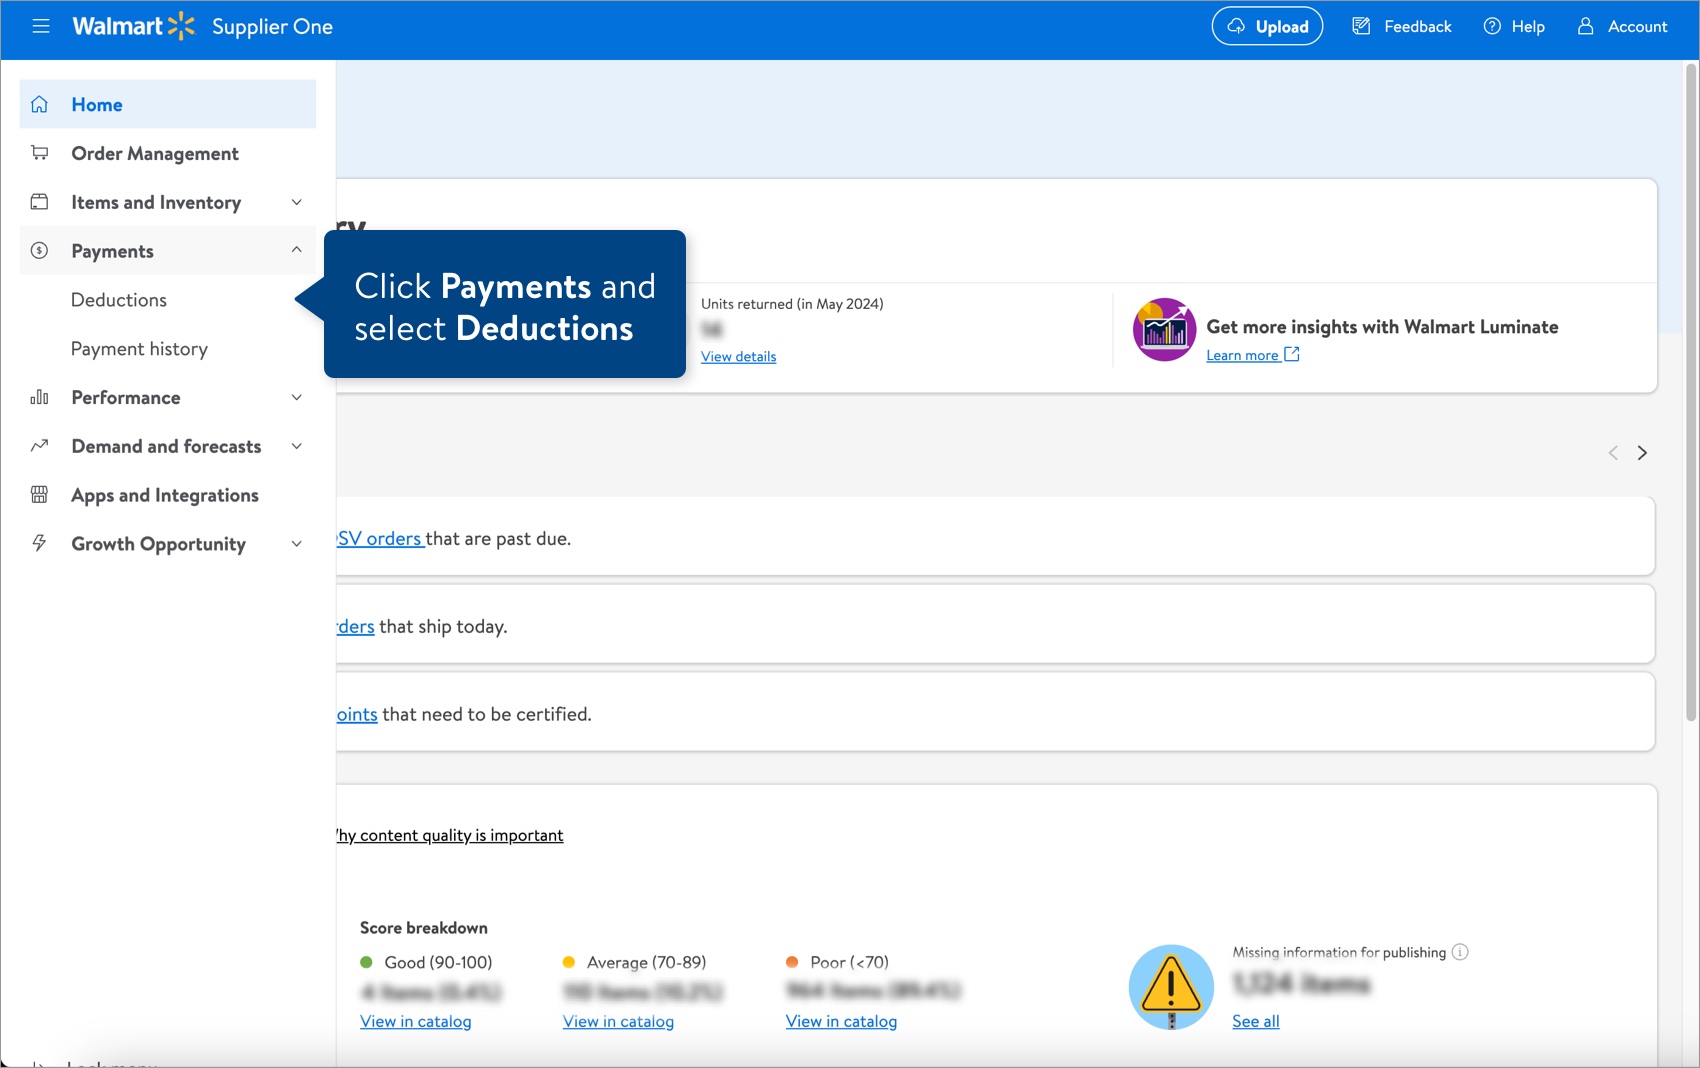Viewport: 1700px width, 1068px height.
Task: Expand the Demand and forecasts section
Action: pos(296,446)
